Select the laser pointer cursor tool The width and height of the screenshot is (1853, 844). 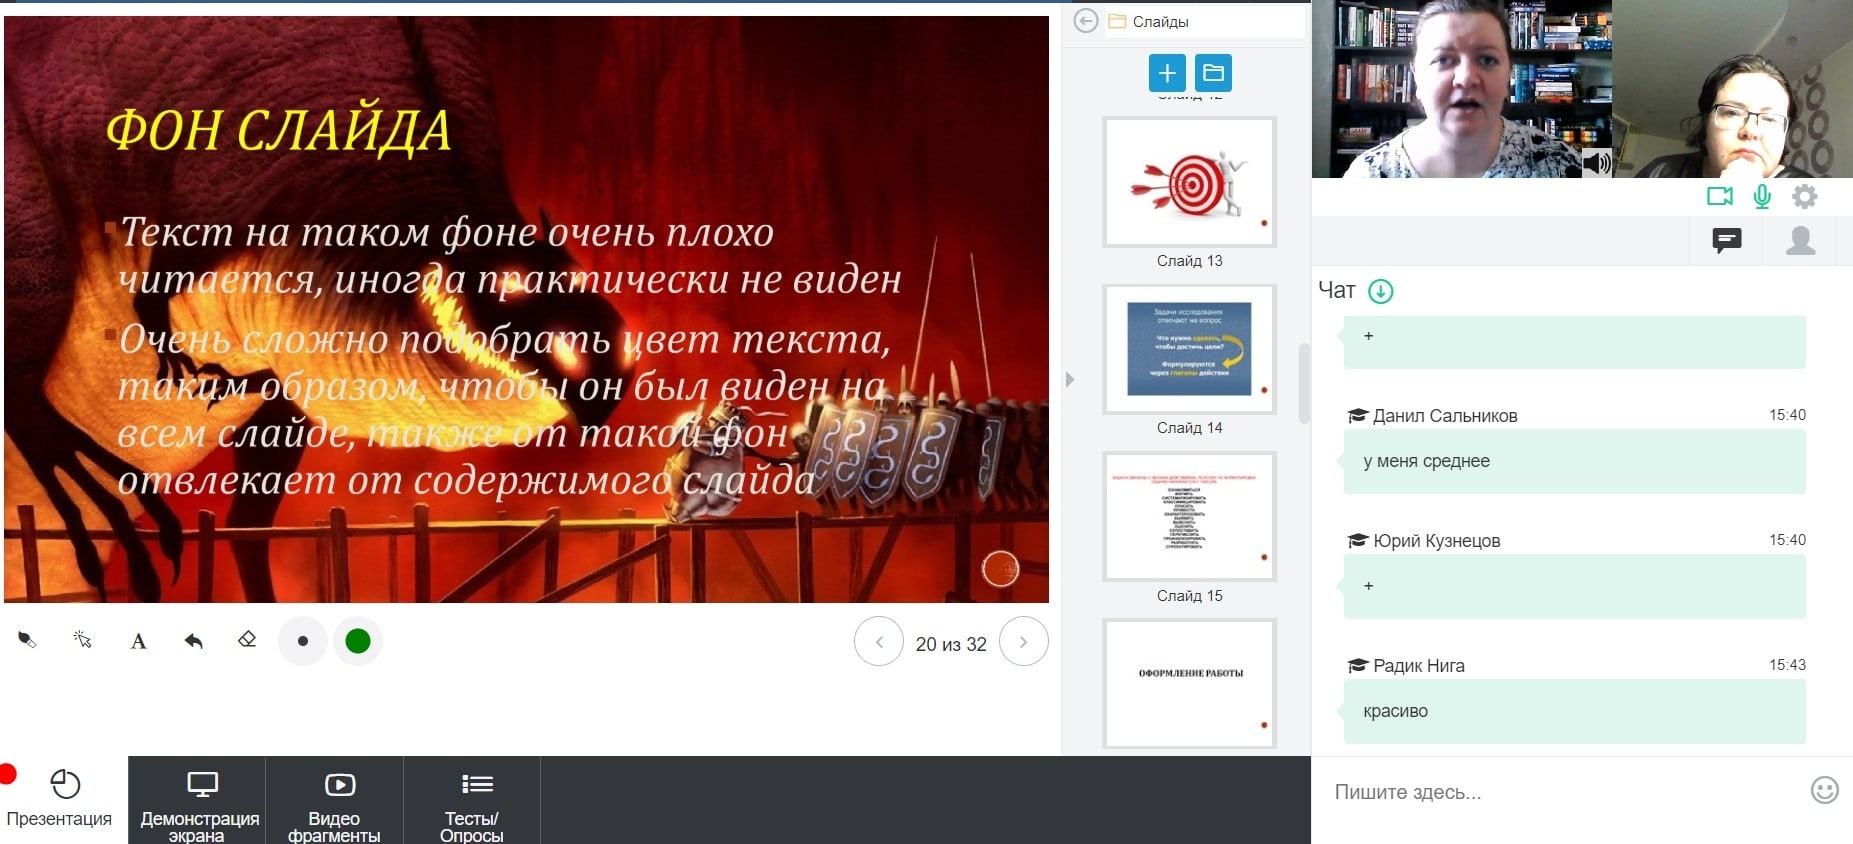coord(83,640)
